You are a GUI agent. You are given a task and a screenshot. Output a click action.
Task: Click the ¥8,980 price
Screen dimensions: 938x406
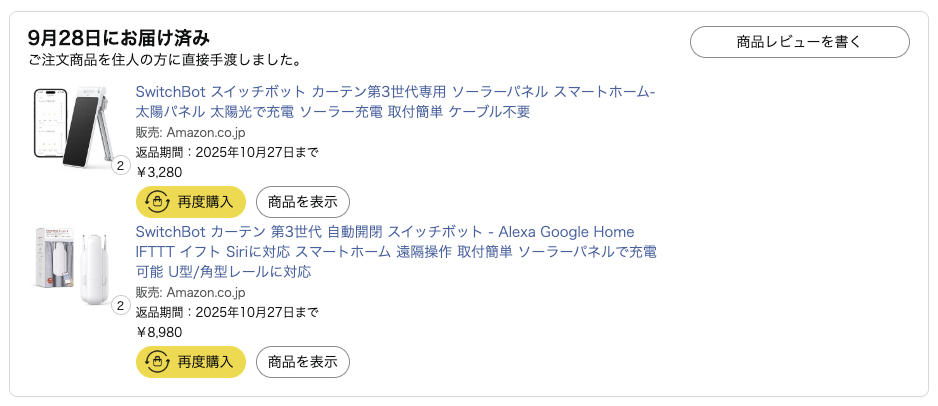[x=159, y=332]
